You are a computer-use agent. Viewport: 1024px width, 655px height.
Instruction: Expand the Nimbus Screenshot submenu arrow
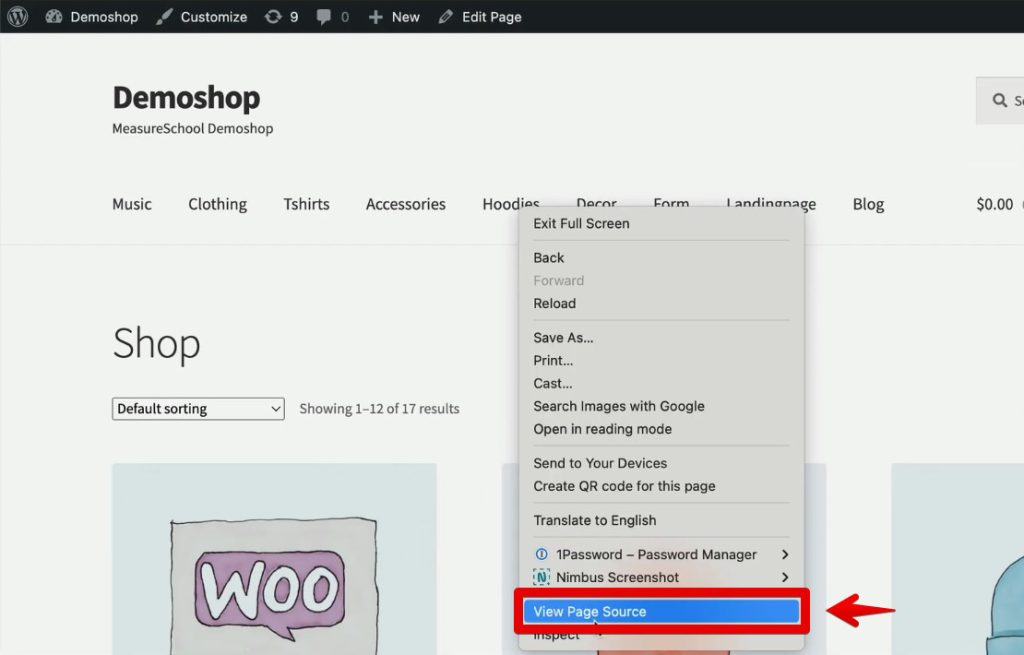784,577
